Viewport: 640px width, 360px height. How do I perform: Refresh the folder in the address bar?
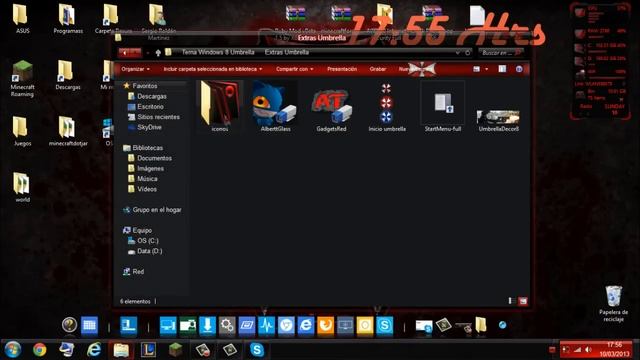(x=468, y=52)
